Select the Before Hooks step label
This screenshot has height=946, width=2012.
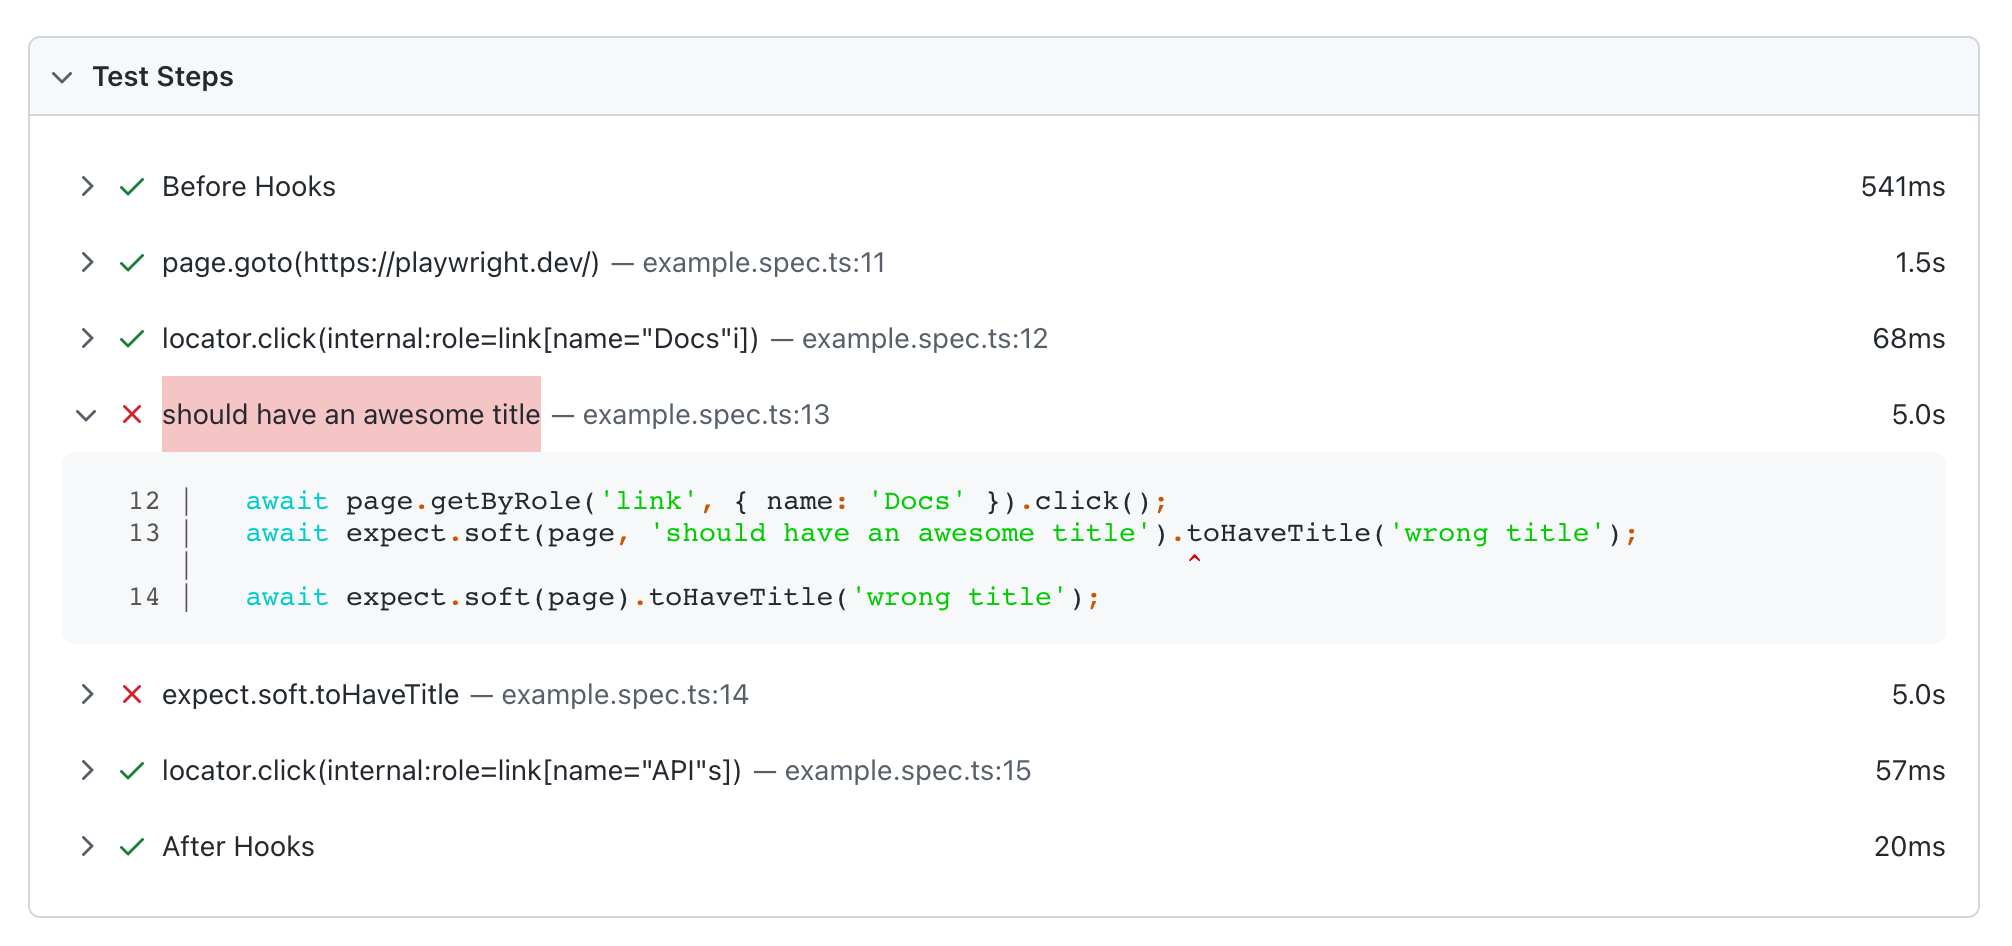pos(249,187)
